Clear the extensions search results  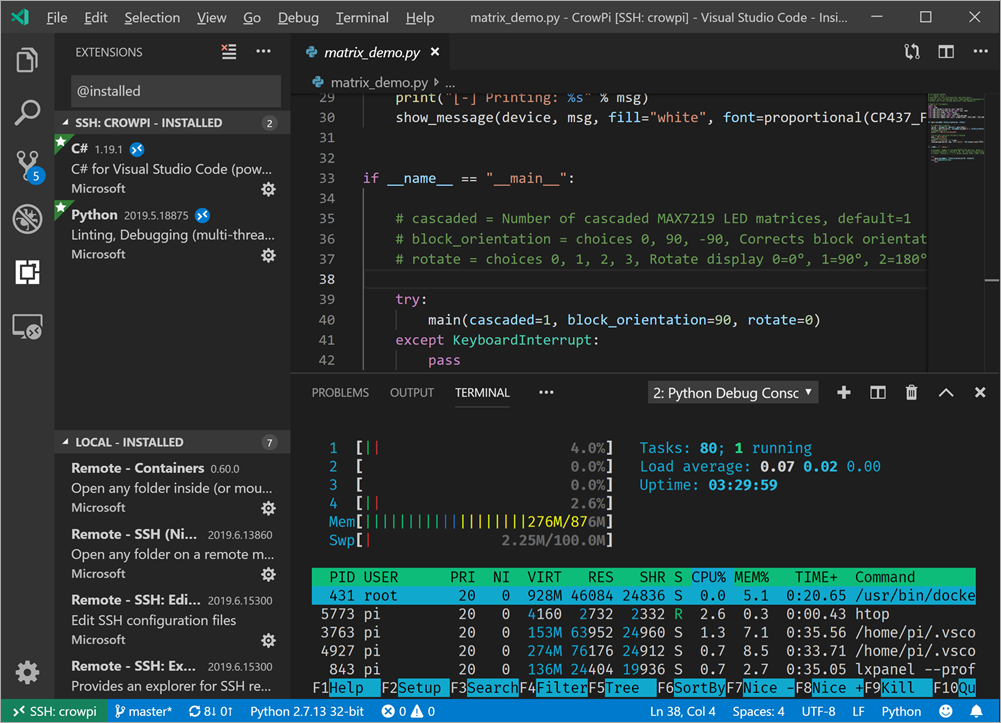pyautogui.click(x=229, y=52)
